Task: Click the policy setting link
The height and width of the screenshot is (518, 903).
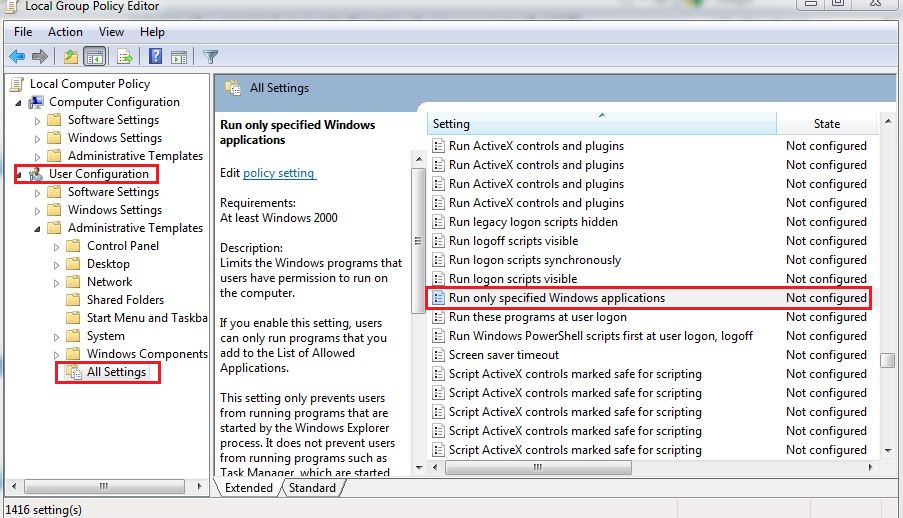Action: 279,173
